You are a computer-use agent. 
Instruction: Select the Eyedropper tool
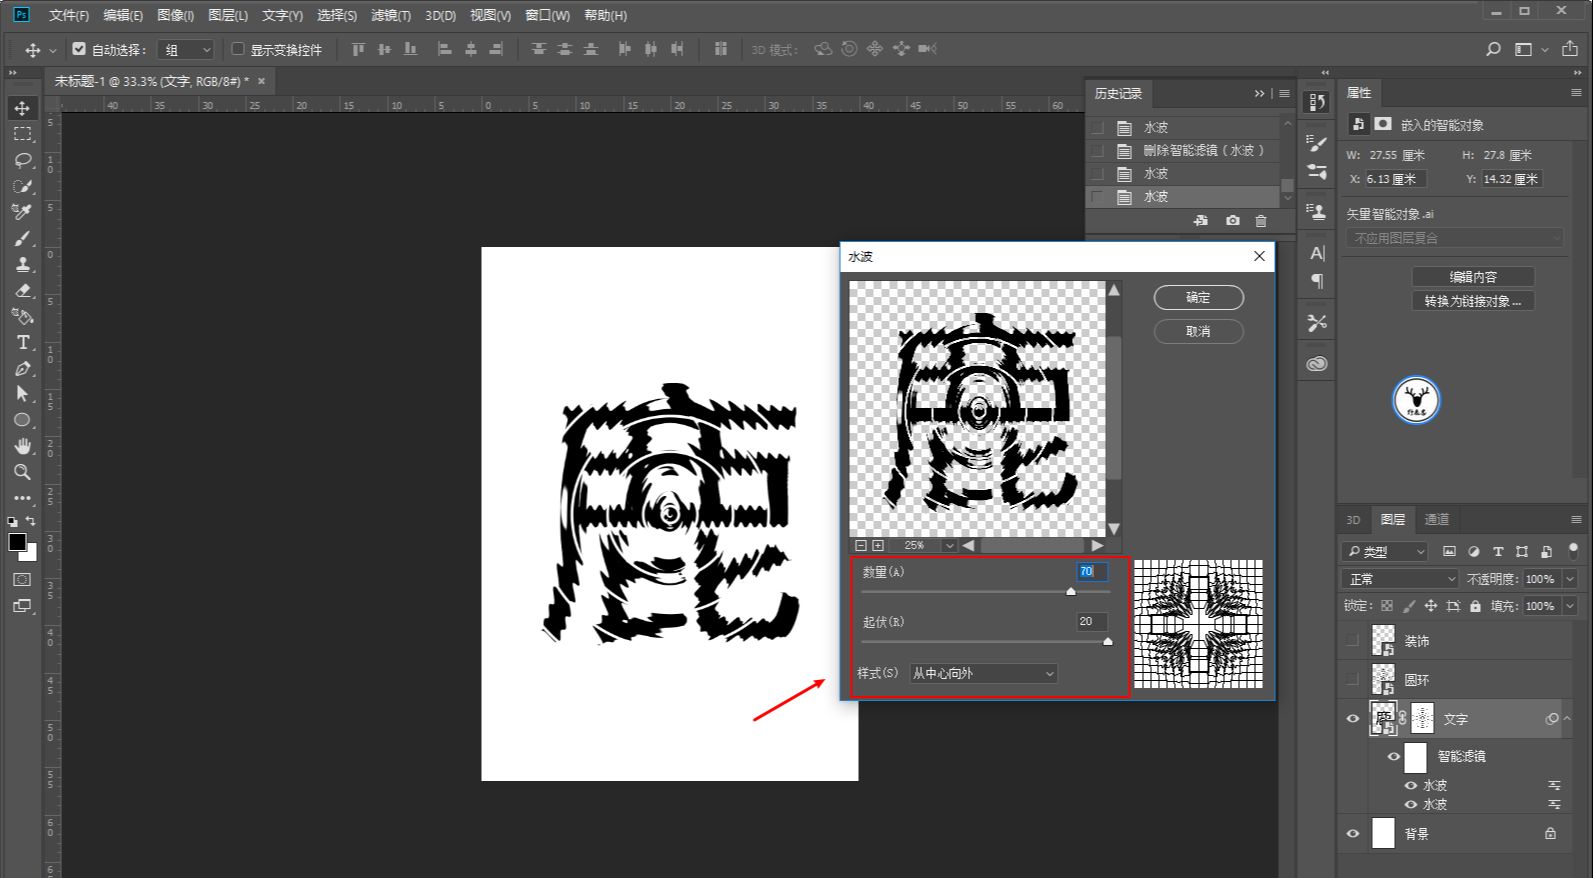[x=22, y=212]
